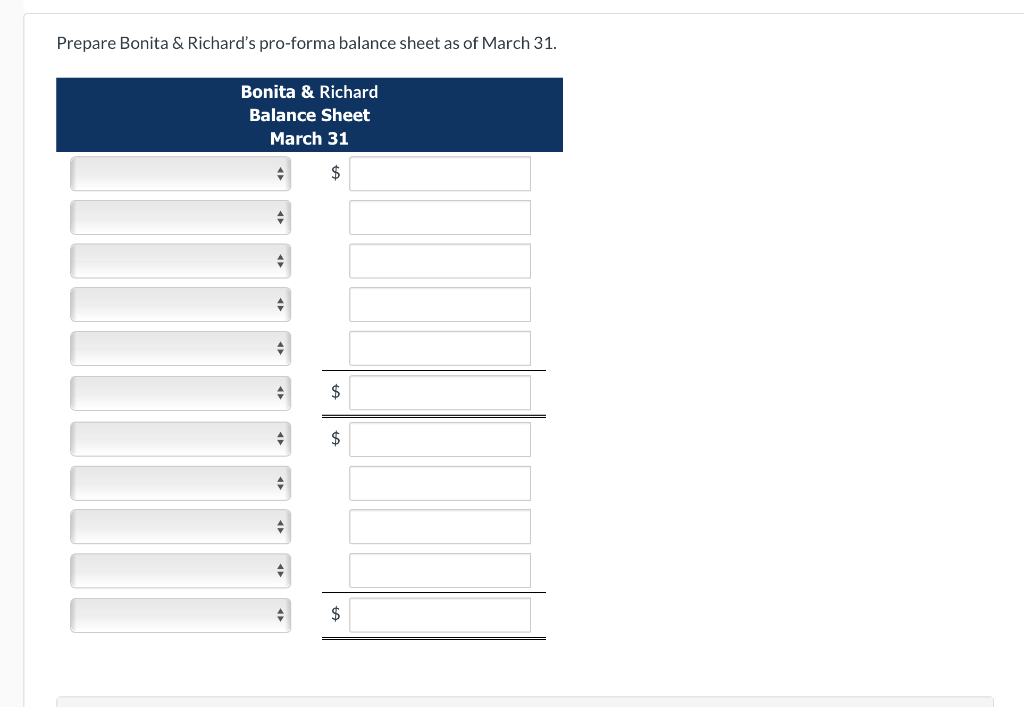This screenshot has height=707, width=1024.
Task: Click the final total amount input field
Action: 440,615
